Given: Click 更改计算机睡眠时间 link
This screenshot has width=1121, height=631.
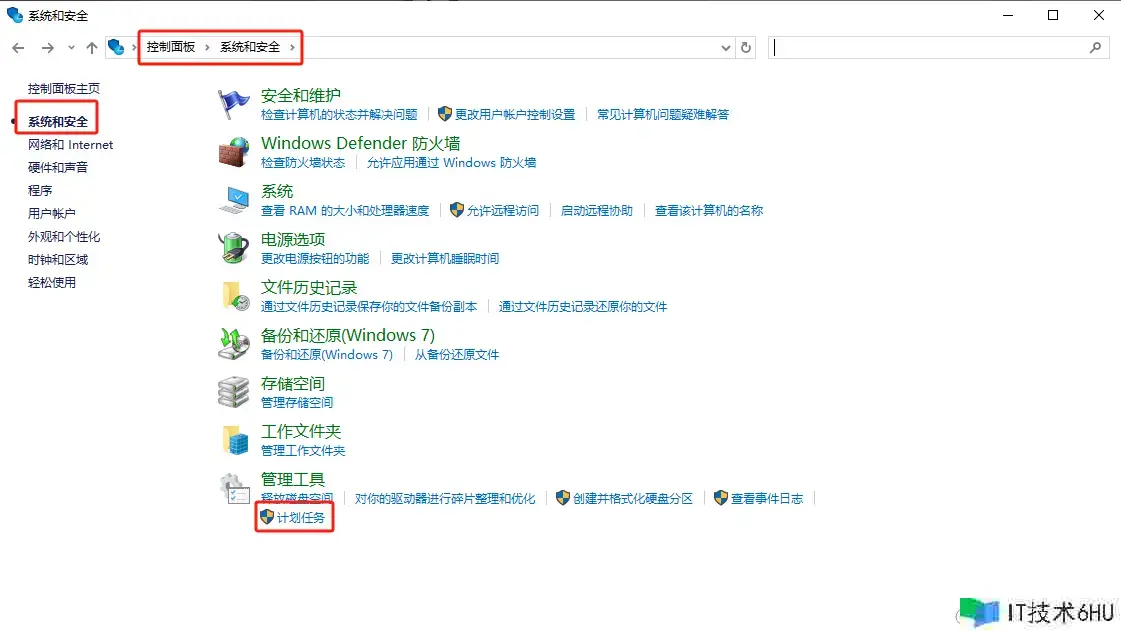Looking at the screenshot, I should click(445, 258).
